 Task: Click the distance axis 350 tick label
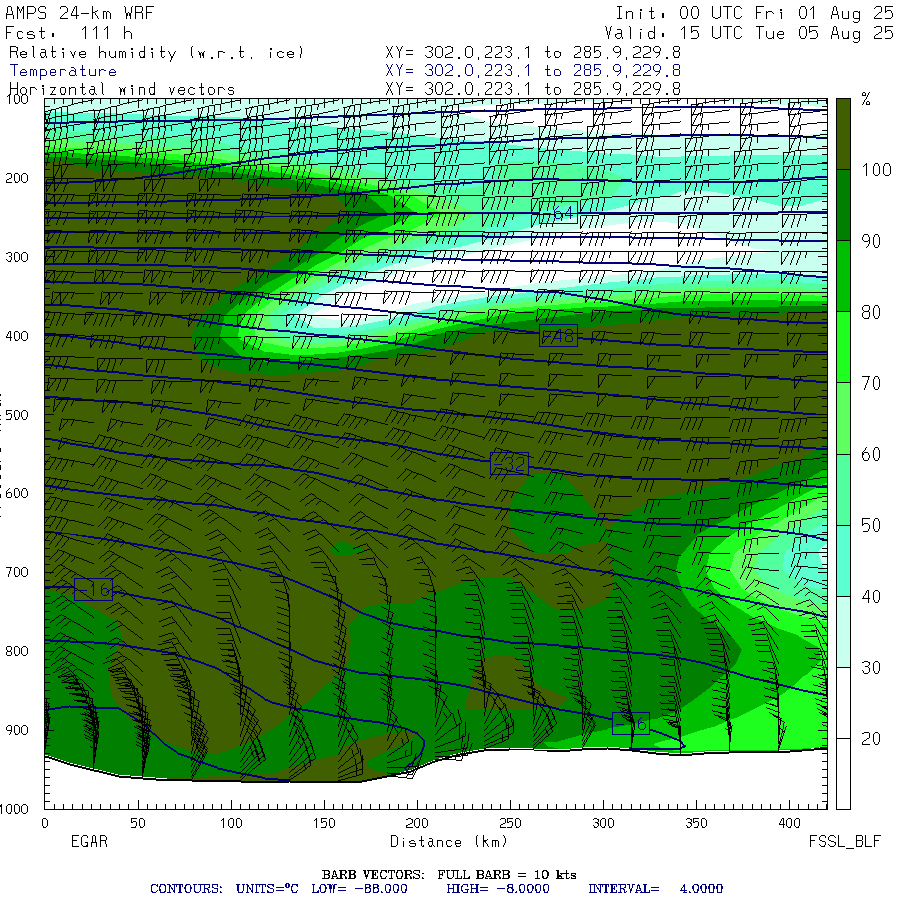click(x=696, y=823)
